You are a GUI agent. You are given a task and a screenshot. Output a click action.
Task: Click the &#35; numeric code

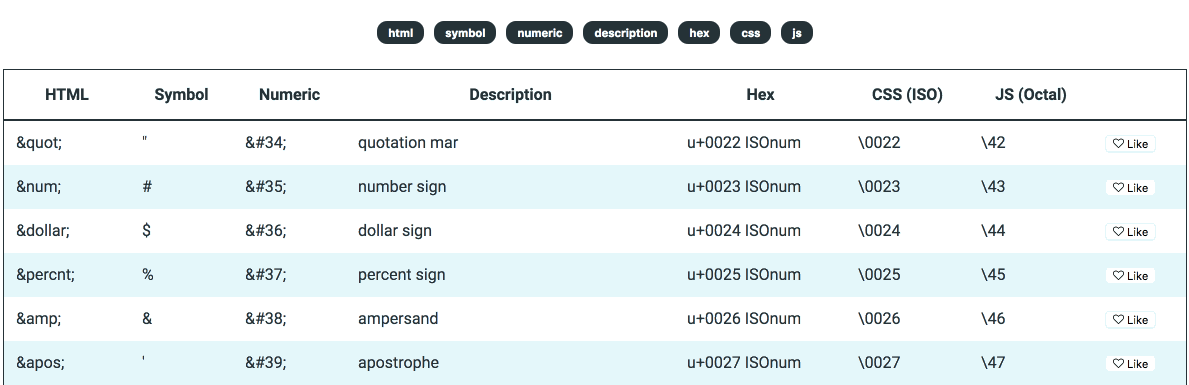(265, 186)
